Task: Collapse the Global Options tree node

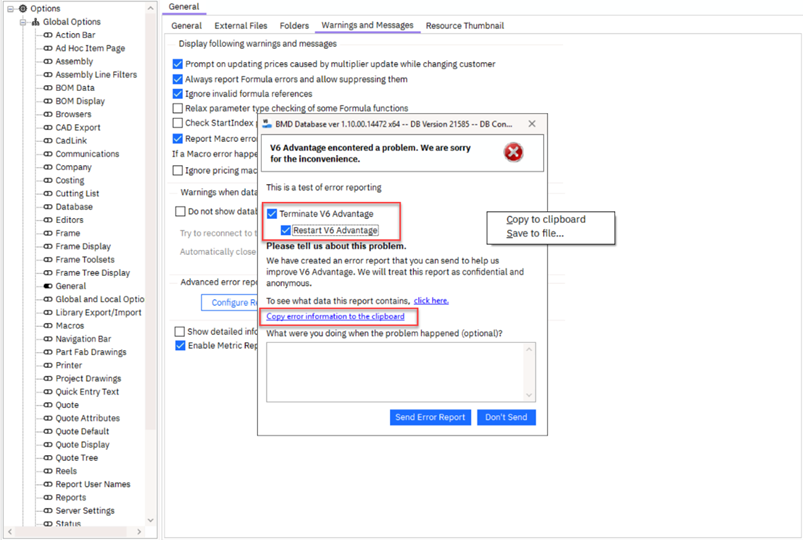Action: [23, 22]
